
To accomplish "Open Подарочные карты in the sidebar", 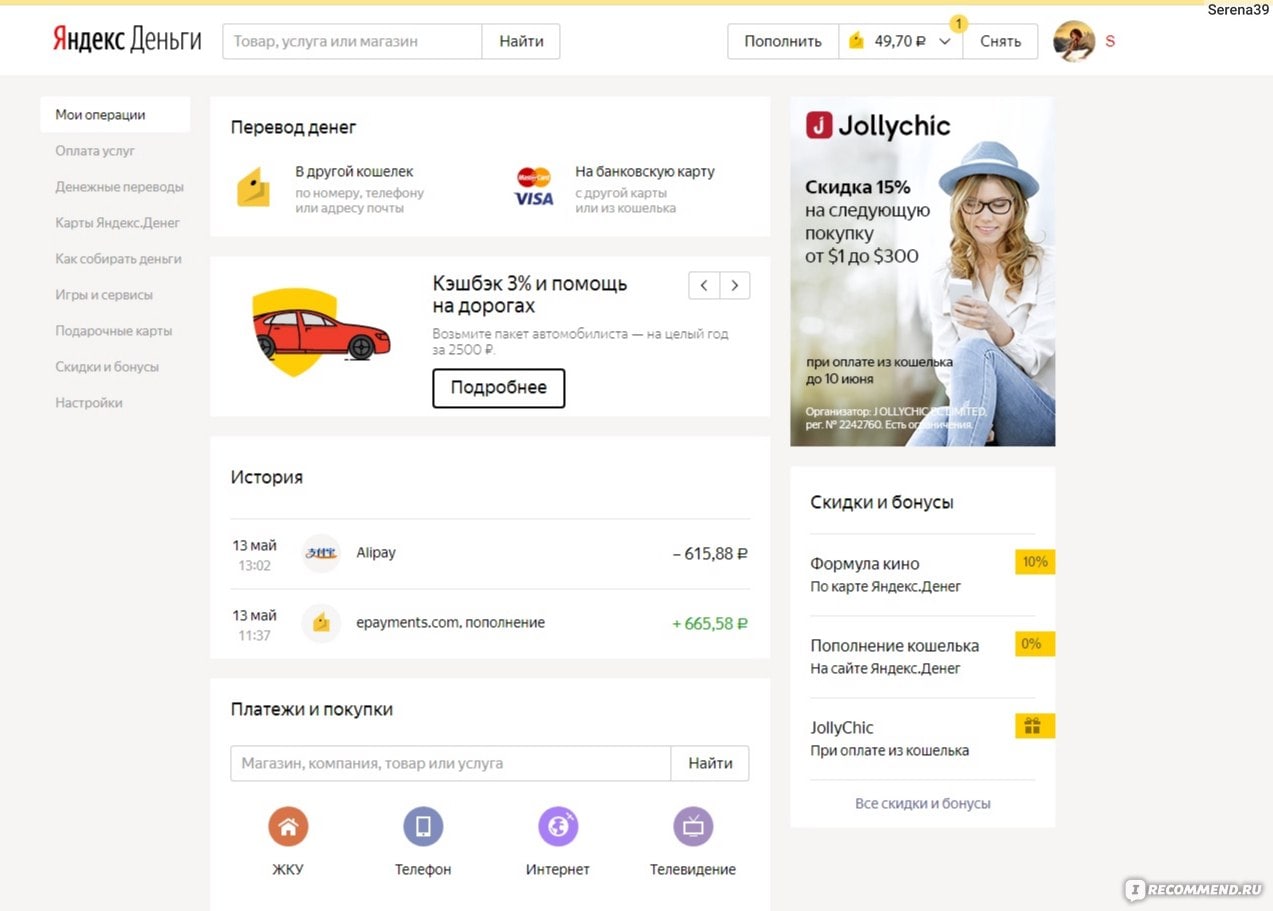I will click(114, 331).
